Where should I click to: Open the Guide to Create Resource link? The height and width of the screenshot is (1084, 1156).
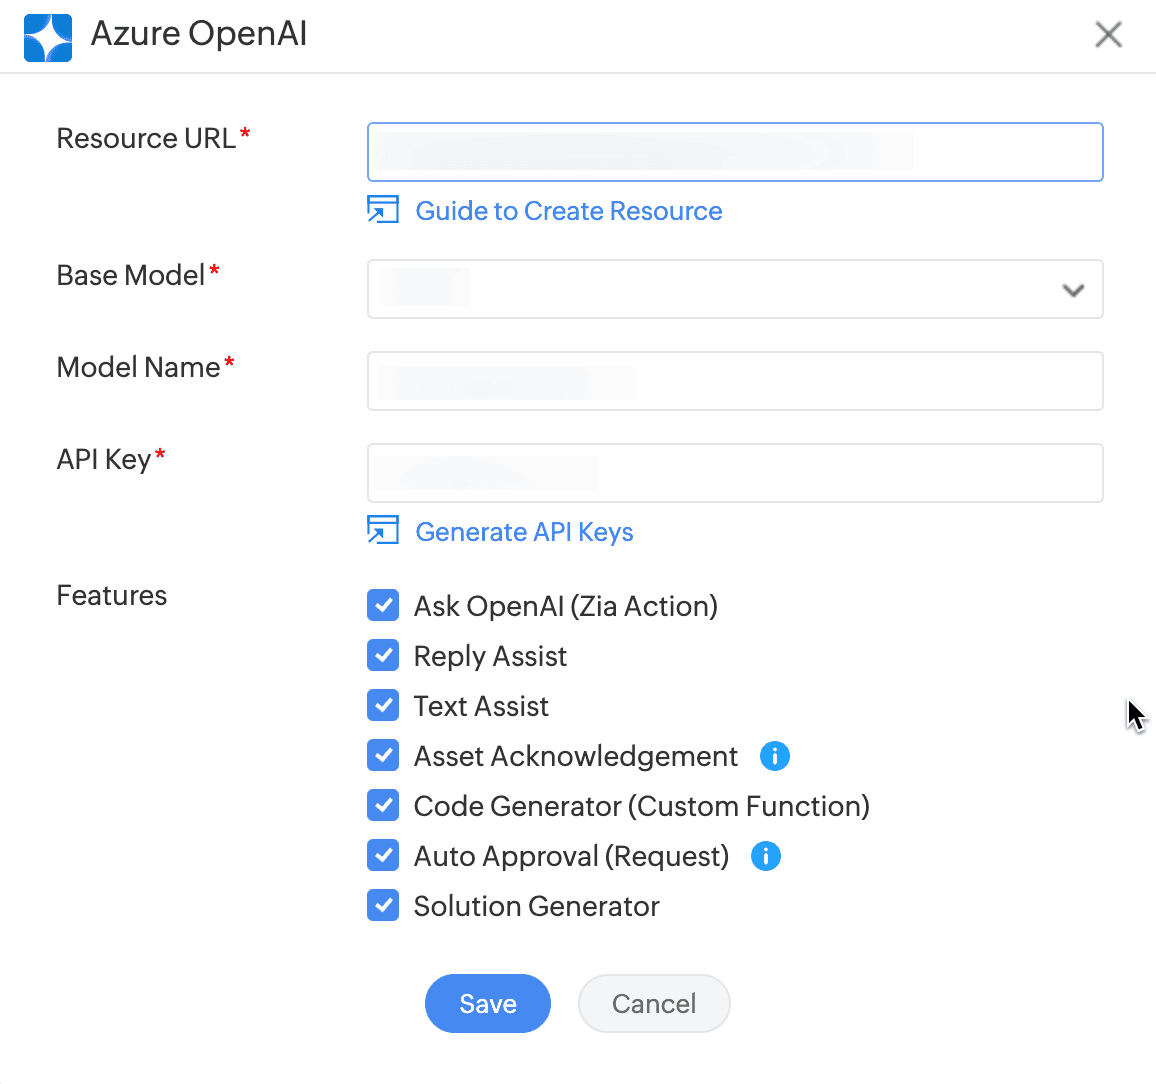[x=569, y=210]
